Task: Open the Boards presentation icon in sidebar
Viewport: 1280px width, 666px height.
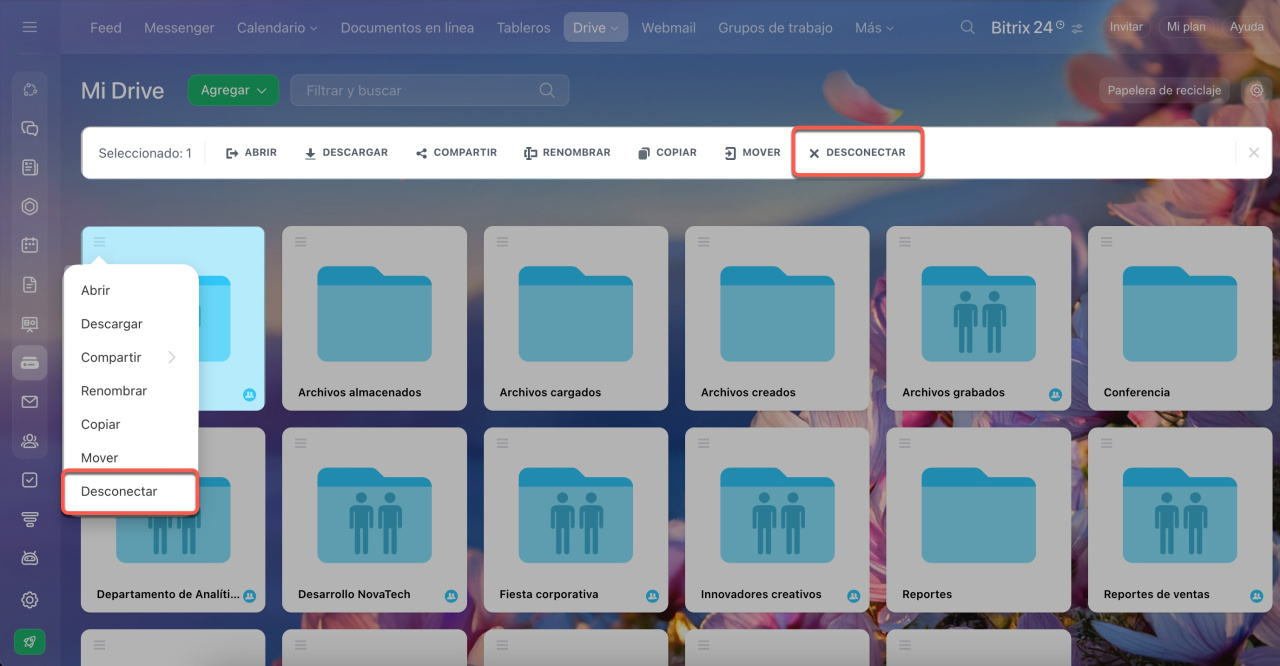Action: 29,324
